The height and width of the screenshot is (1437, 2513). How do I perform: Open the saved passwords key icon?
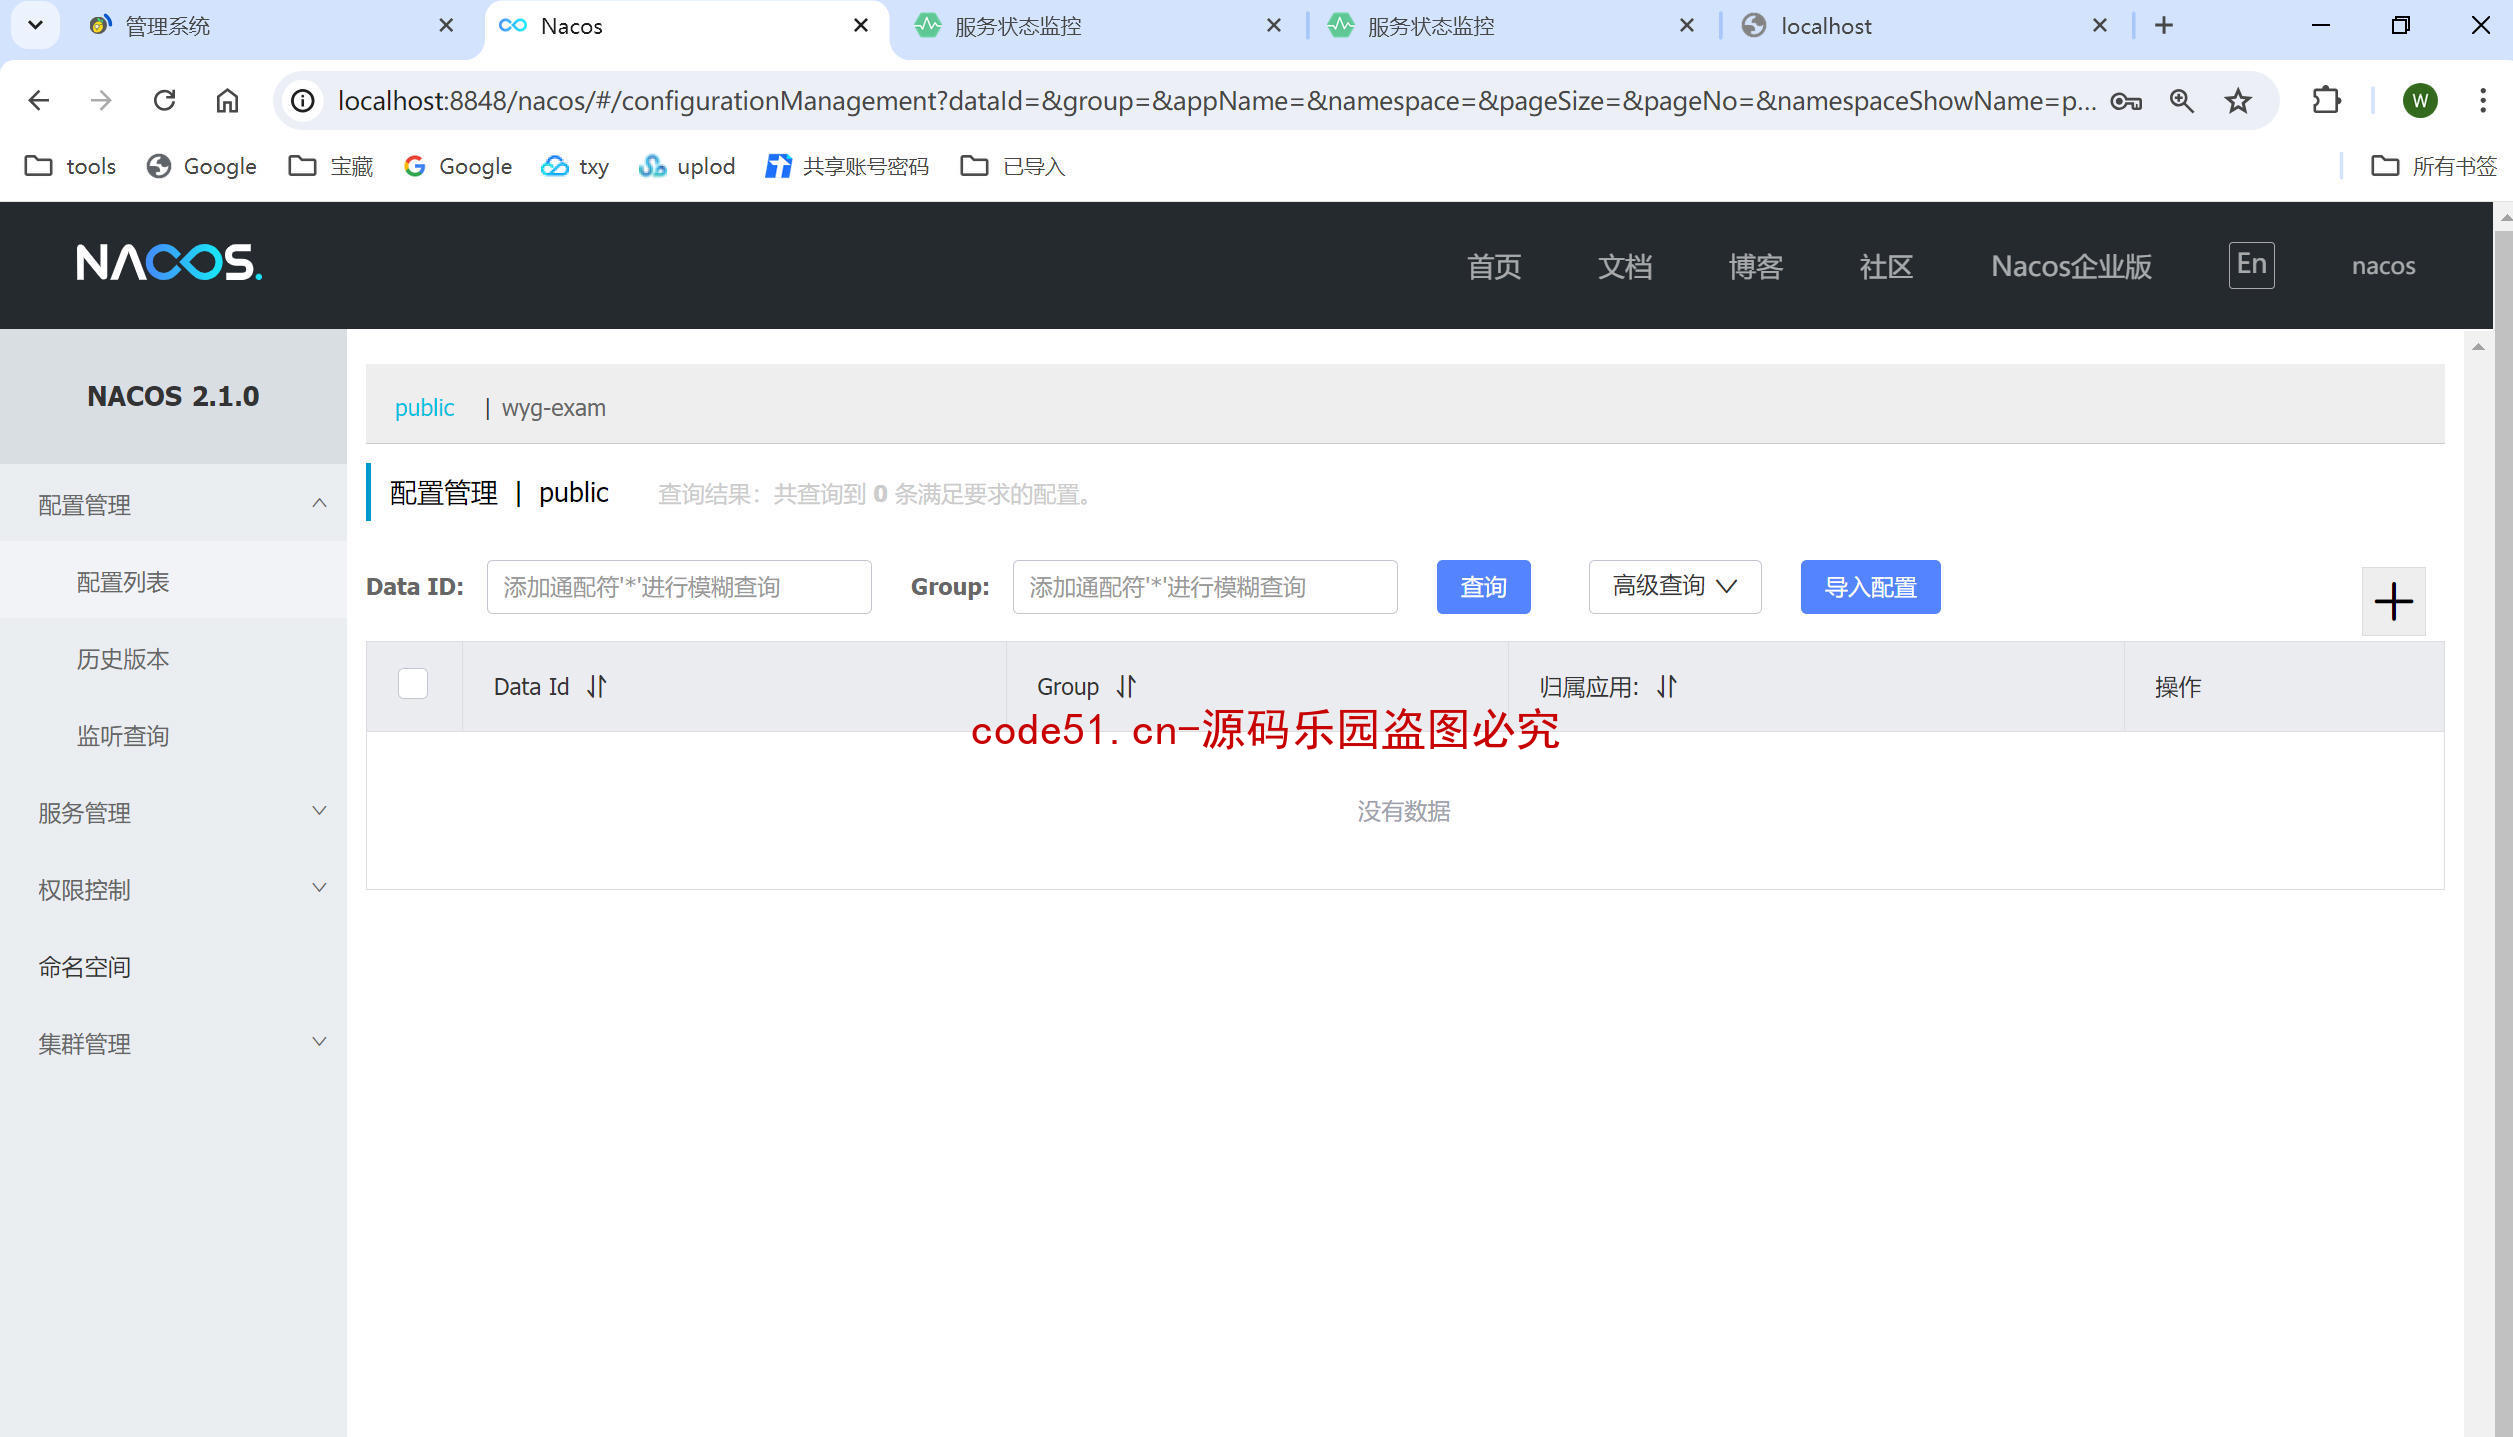[2126, 100]
